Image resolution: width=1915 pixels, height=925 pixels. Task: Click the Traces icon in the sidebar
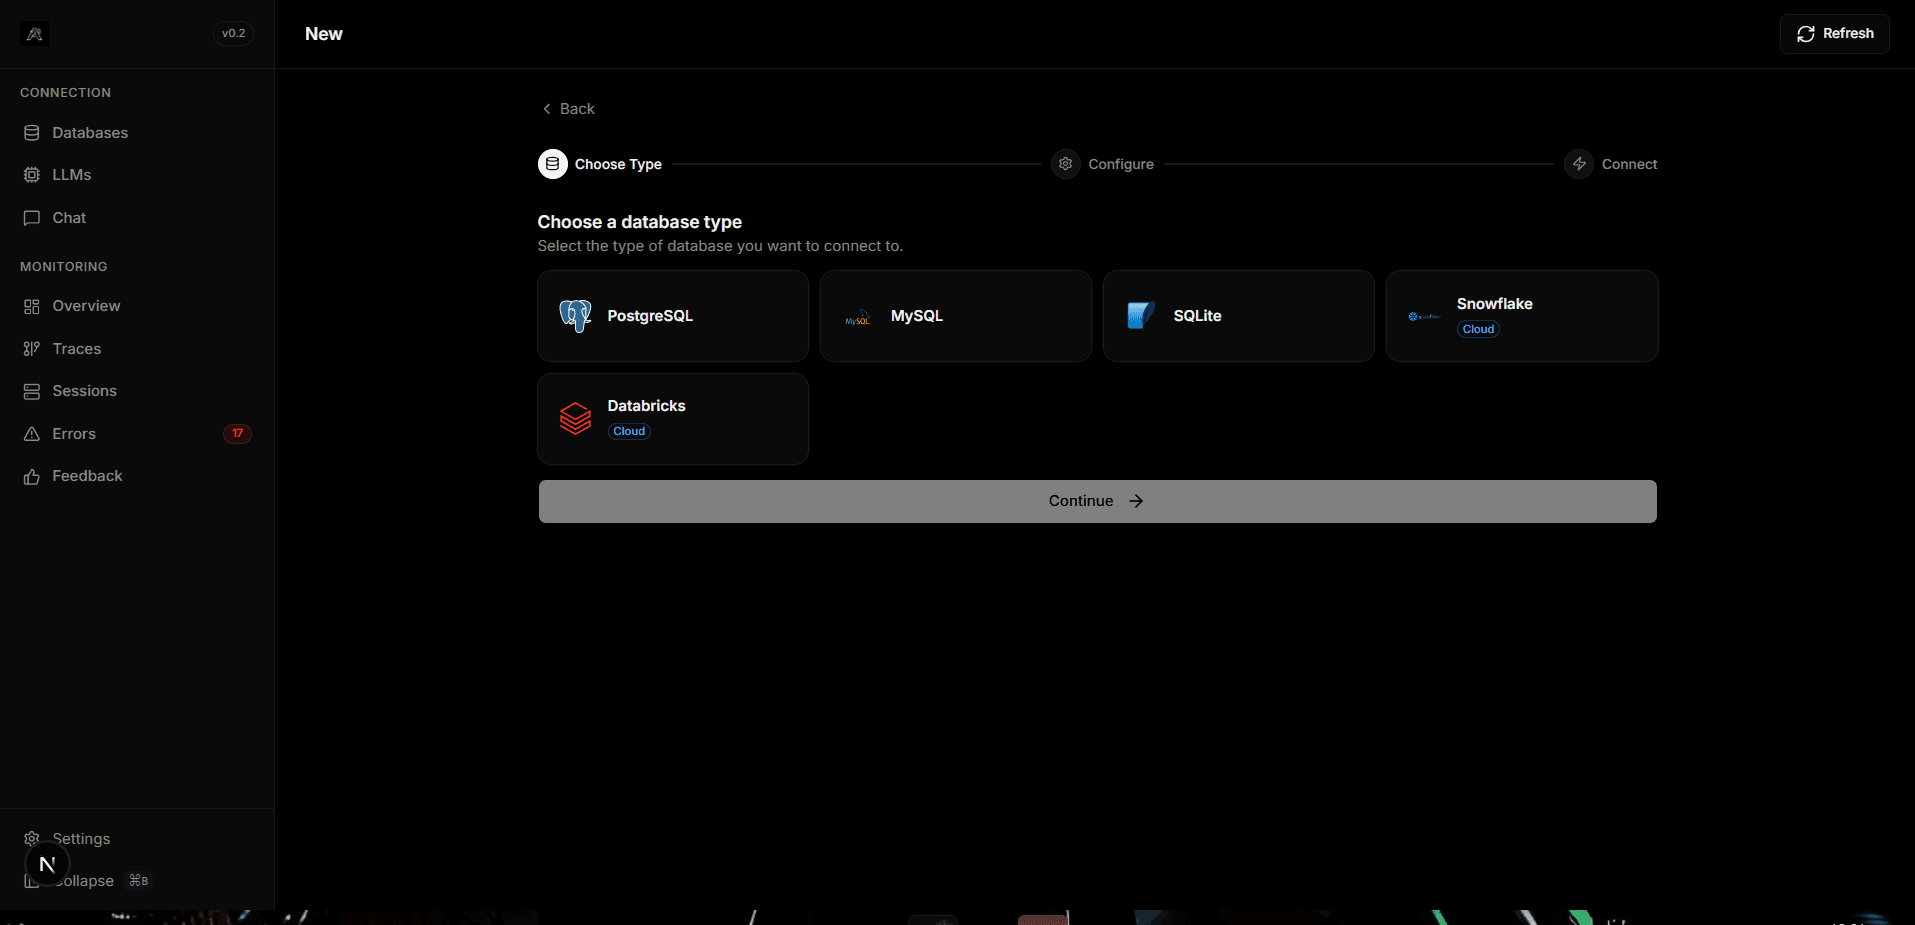(32, 349)
